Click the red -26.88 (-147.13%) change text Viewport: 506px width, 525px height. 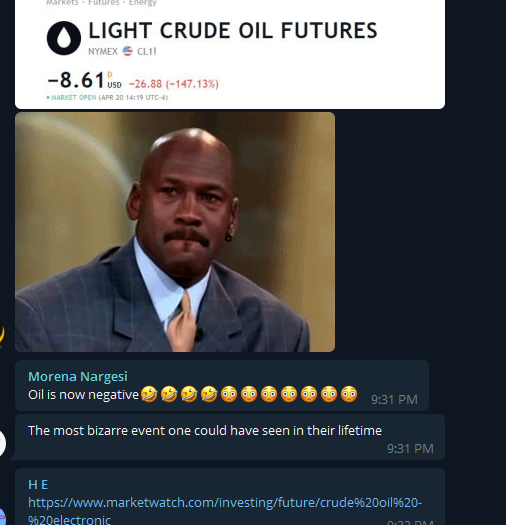tap(174, 84)
